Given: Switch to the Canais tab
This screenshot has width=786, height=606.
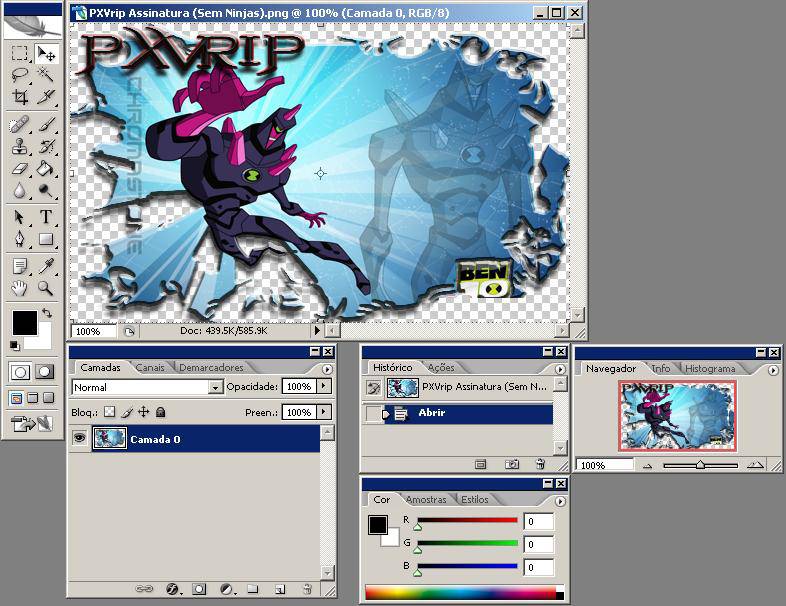Looking at the screenshot, I should point(150,367).
